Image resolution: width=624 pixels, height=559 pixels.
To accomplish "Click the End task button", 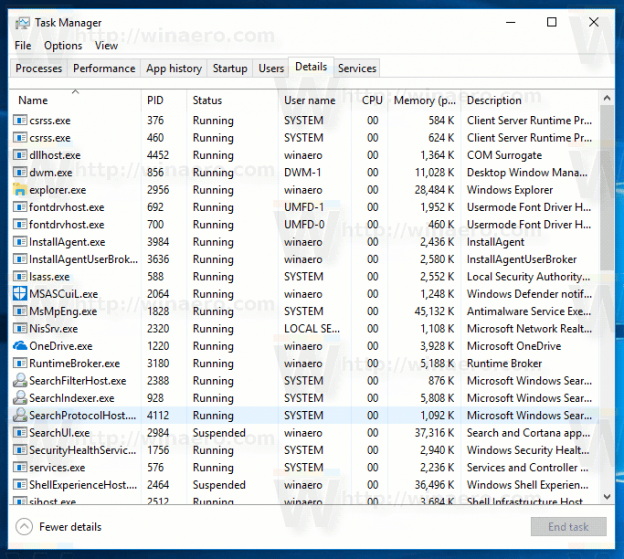I will click(x=568, y=527).
